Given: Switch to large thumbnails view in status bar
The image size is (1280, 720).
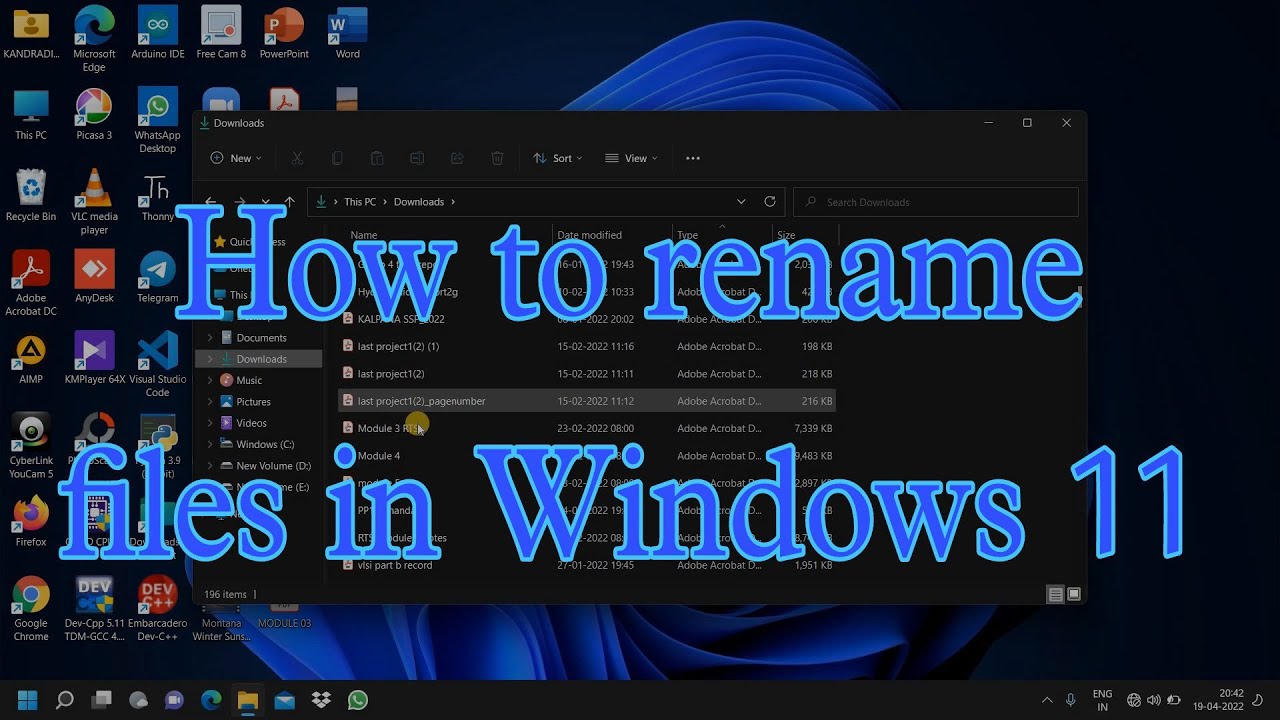Looking at the screenshot, I should click(1074, 594).
